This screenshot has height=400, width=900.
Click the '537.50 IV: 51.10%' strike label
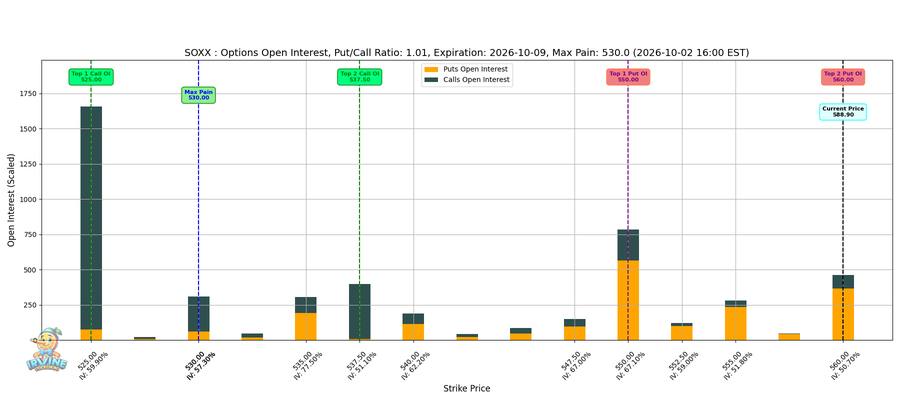[360, 365]
